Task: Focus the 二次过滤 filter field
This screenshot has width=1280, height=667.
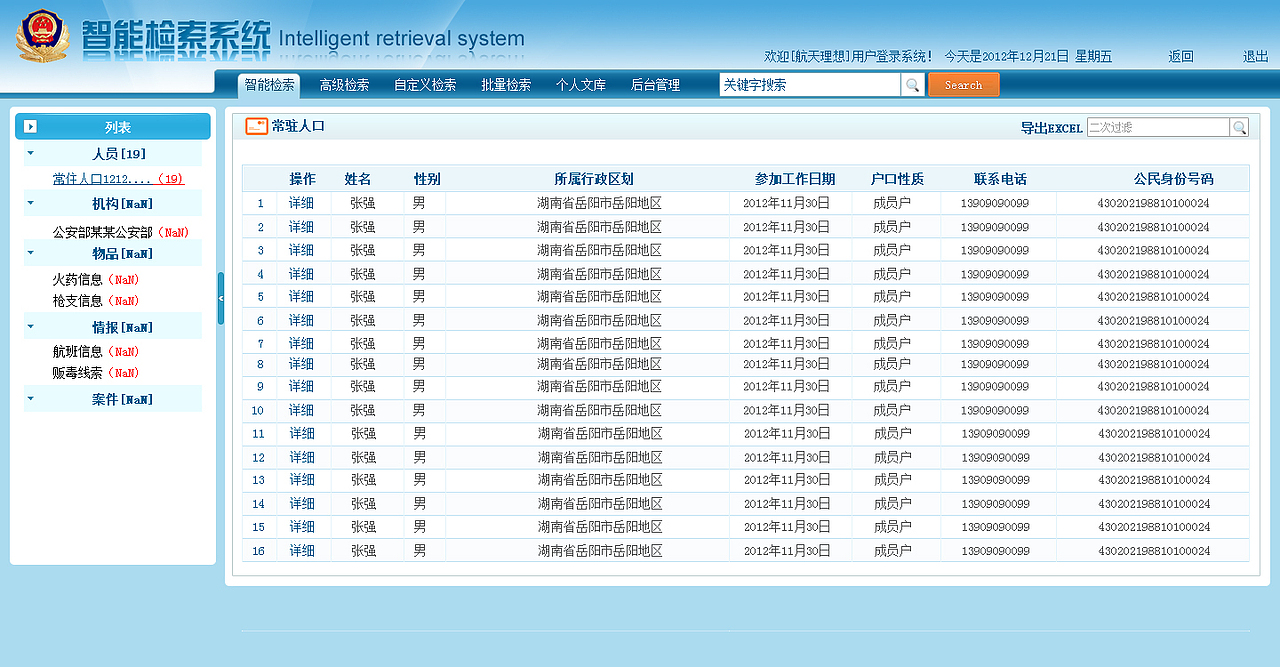Action: click(x=1158, y=127)
